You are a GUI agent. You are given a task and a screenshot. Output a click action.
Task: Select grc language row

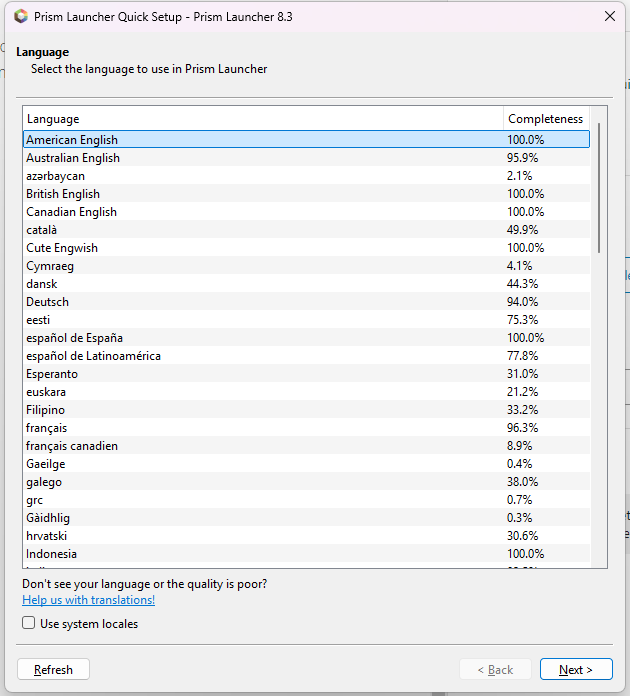[x=306, y=500]
